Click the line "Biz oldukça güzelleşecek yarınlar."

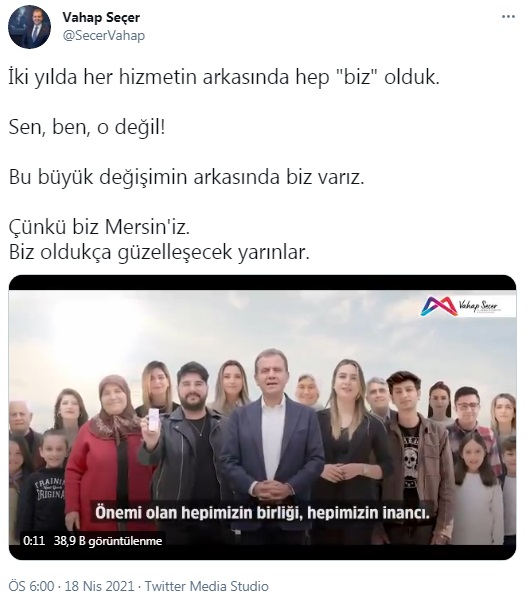159,252
